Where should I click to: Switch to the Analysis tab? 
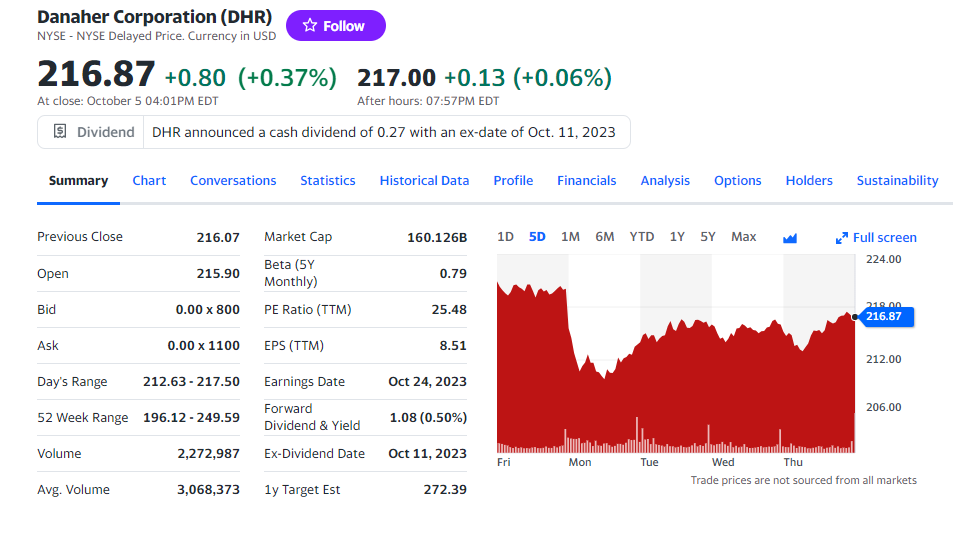coord(665,180)
